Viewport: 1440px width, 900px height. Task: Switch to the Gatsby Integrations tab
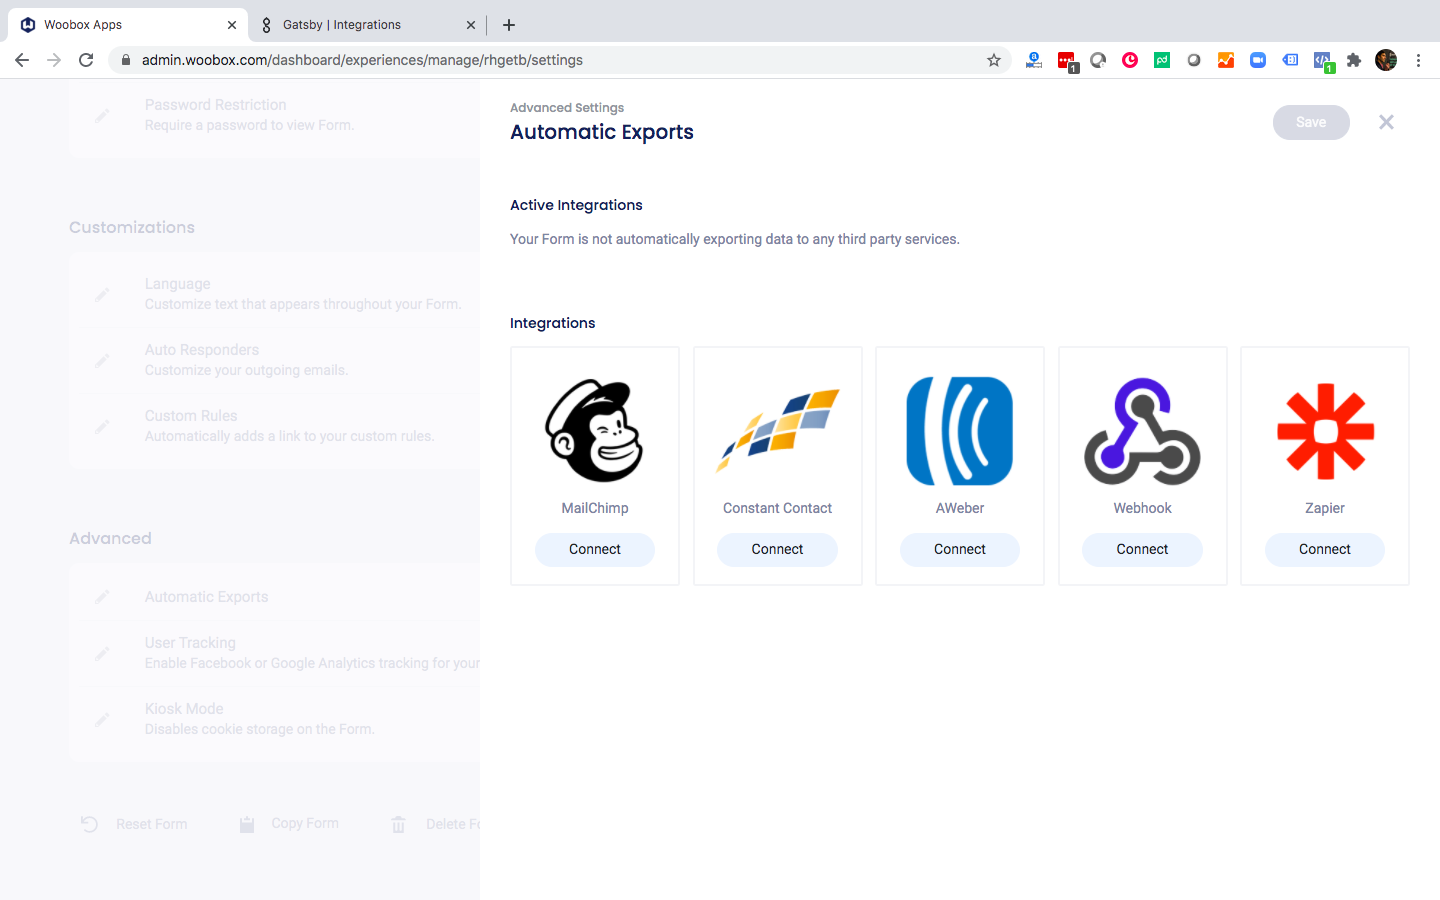[366, 25]
